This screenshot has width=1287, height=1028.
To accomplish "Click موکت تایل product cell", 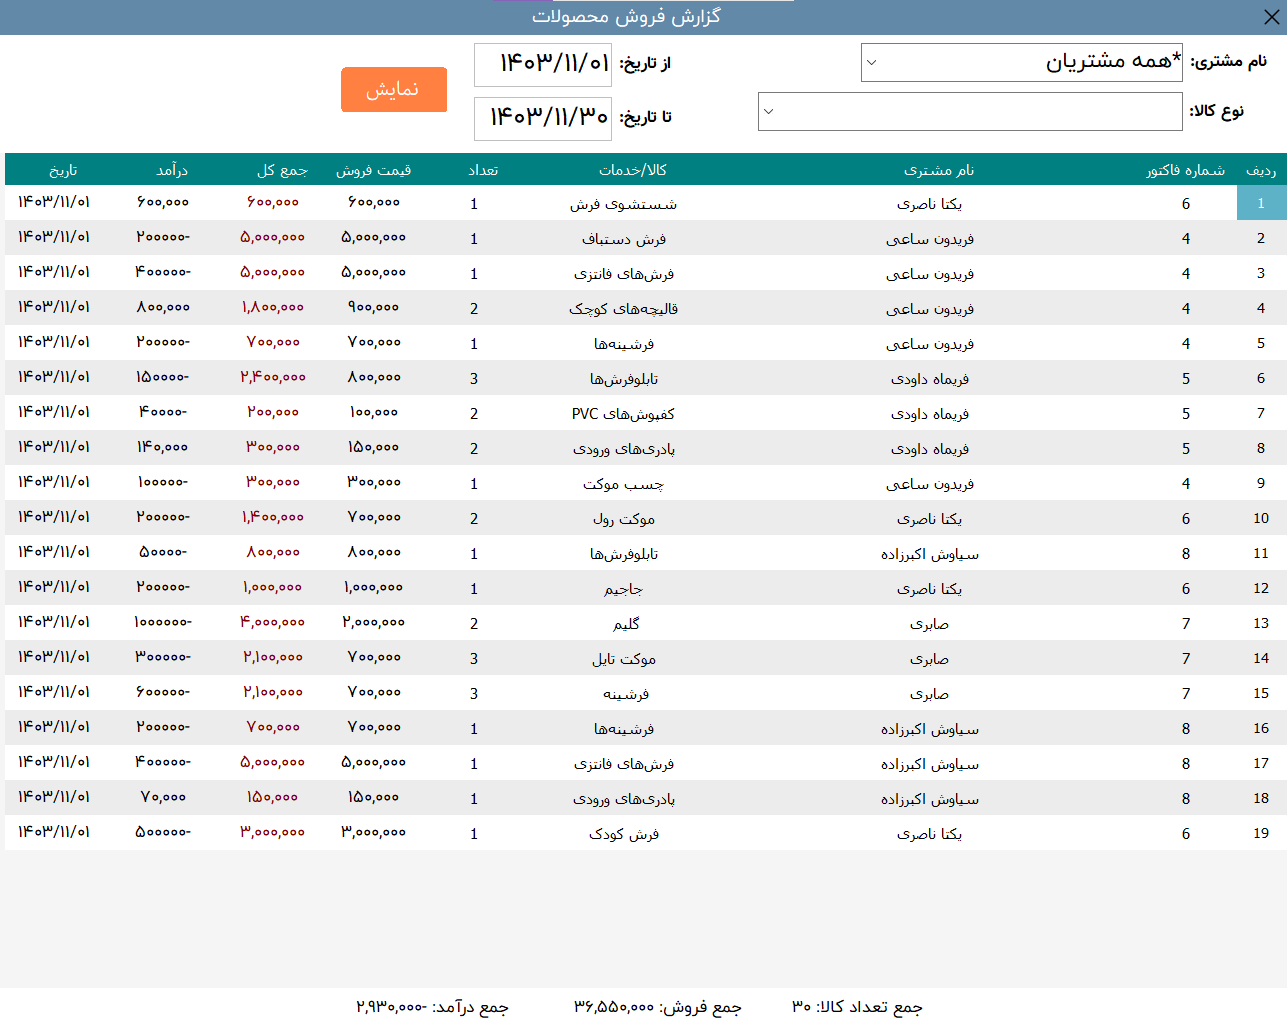I will pos(623,659).
